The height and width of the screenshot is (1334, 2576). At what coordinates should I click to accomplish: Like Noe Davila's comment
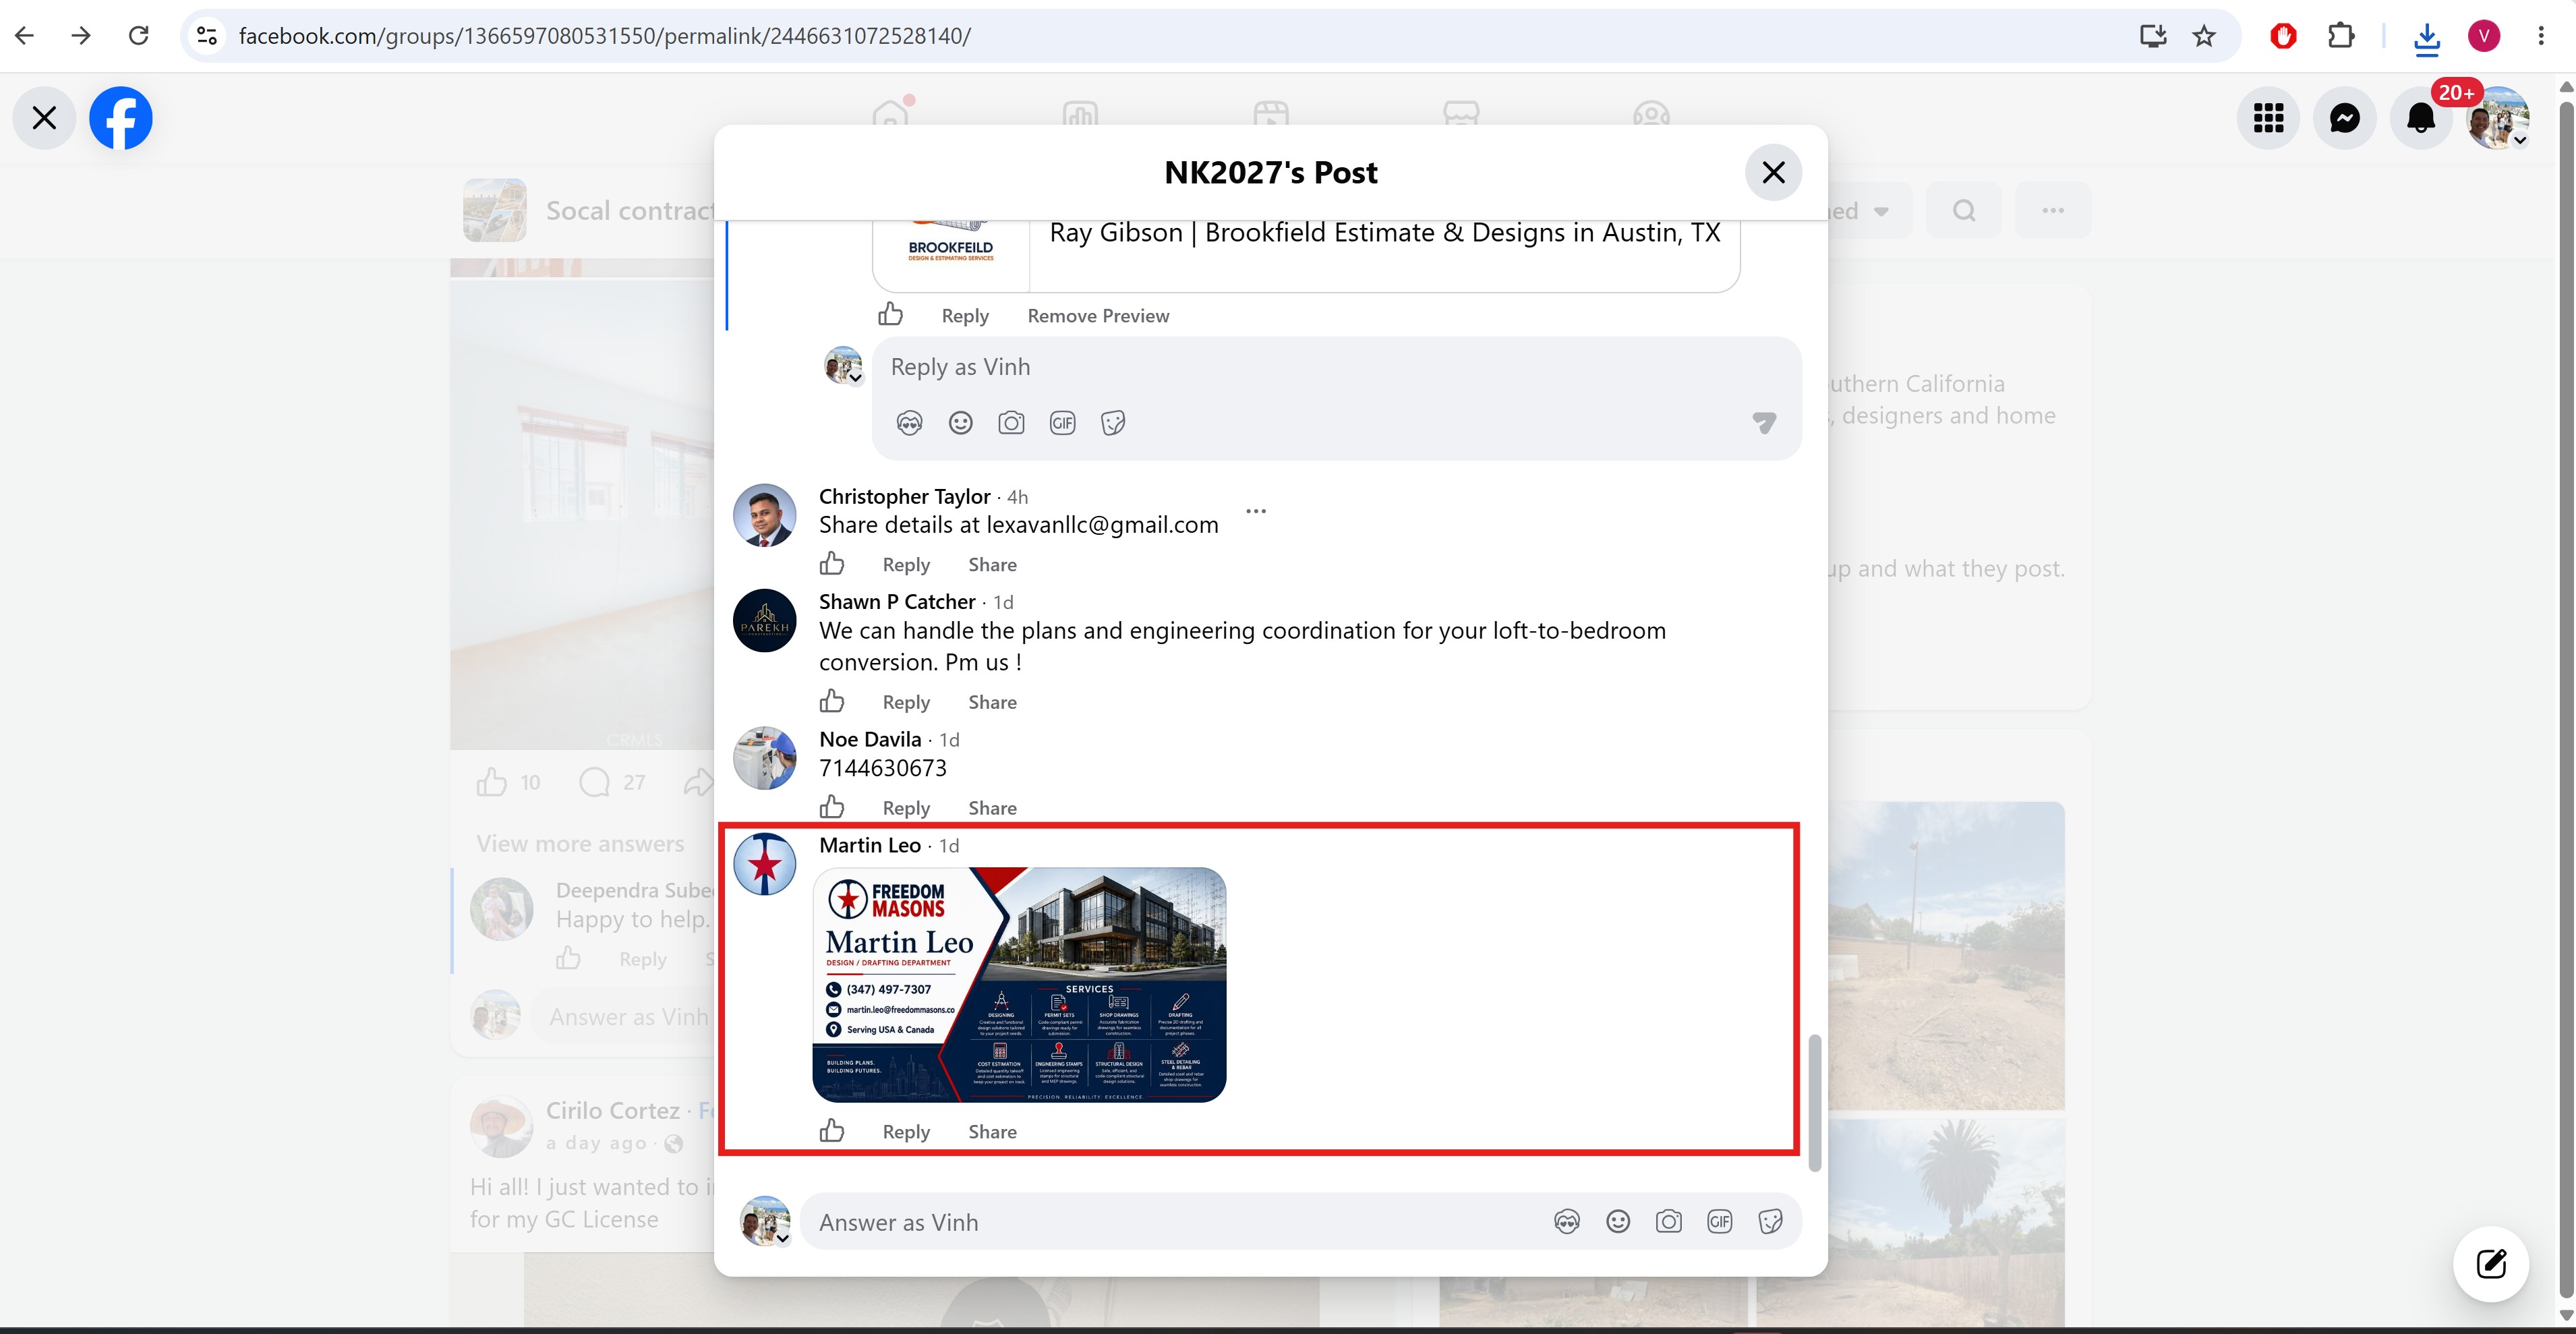pyautogui.click(x=832, y=807)
